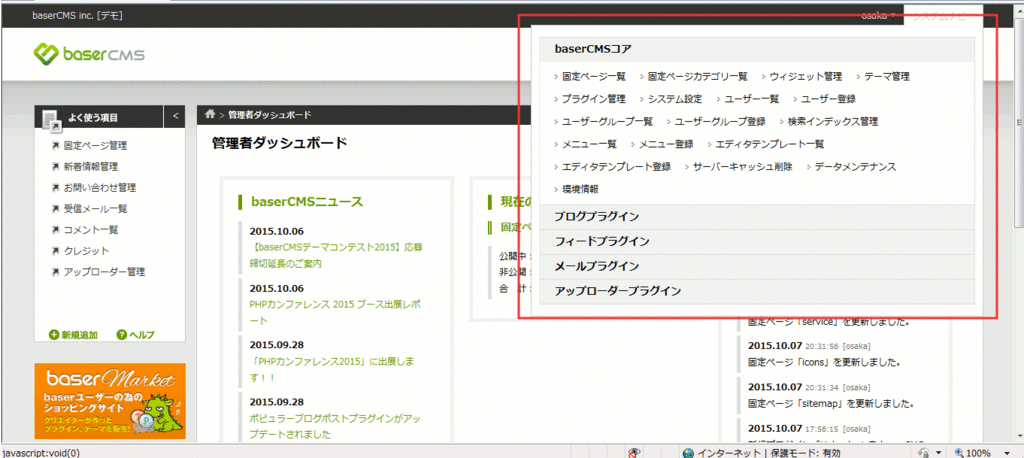Viewport: 1024px width, 458px height.
Task: Expand the フィードプラグイン section
Action: click(757, 241)
